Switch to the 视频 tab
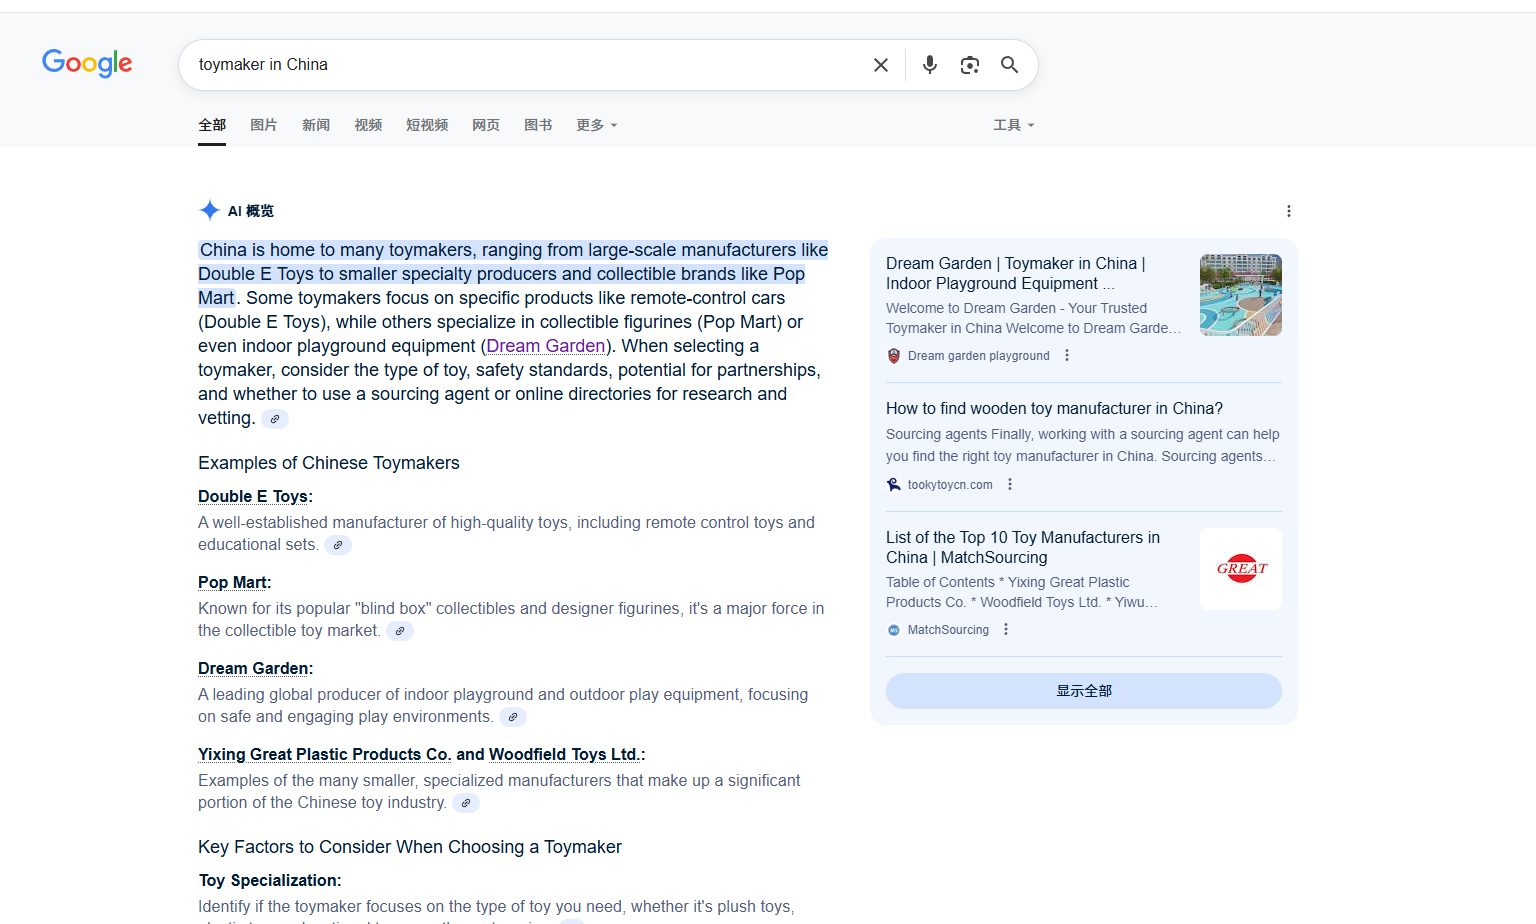 368,125
